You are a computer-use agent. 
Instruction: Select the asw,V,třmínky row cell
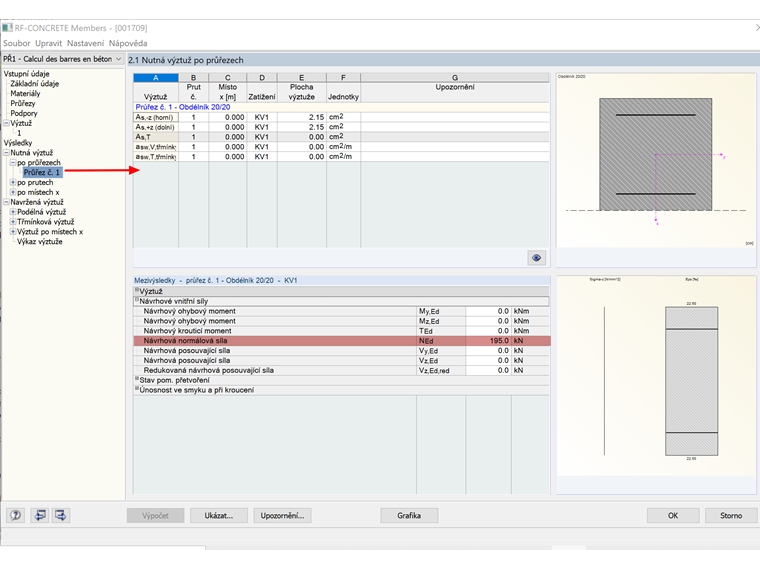tap(156, 147)
